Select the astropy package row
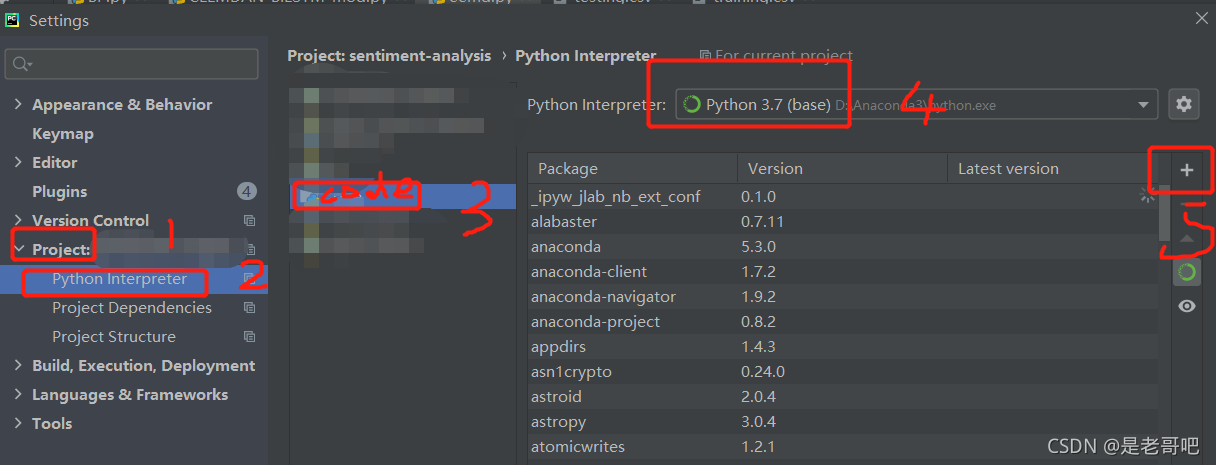 (x=843, y=422)
